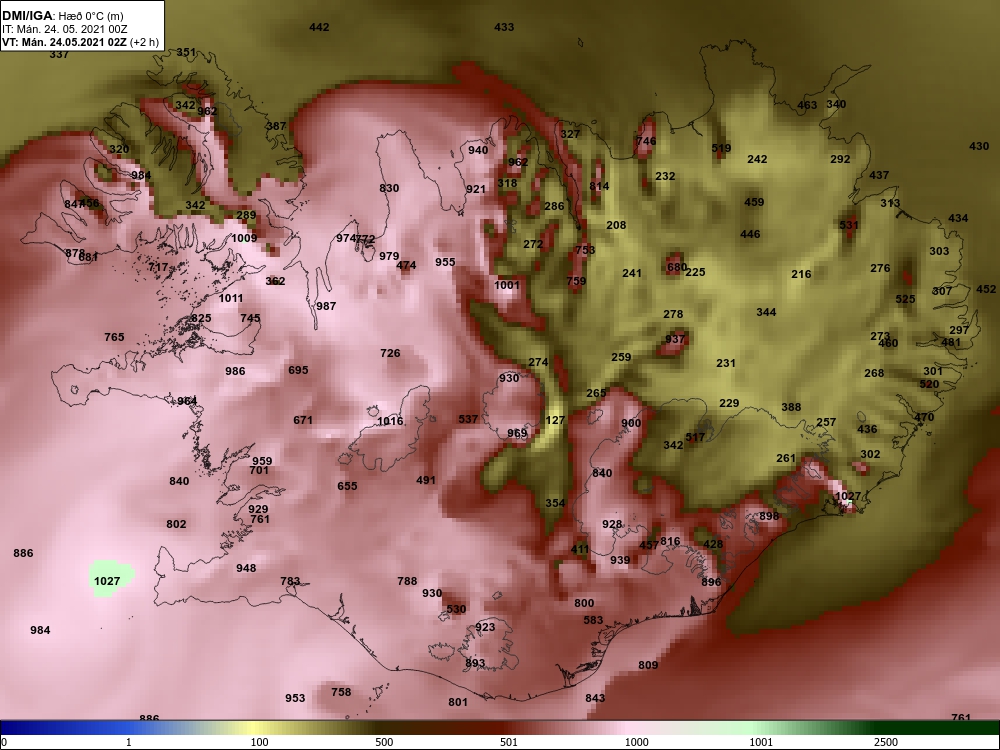This screenshot has width=1000, height=750.
Task: Click the map value "717"
Action: pyautogui.click(x=158, y=267)
